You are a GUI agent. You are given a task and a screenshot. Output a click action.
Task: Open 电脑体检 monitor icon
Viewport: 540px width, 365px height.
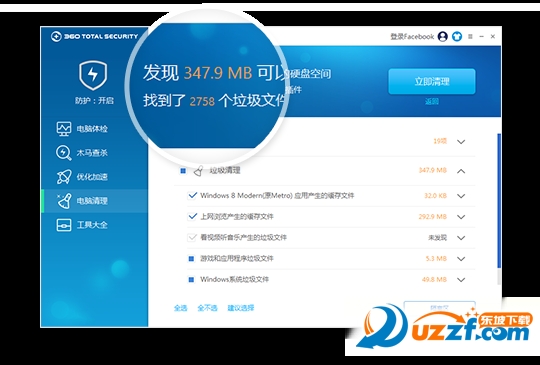click(x=64, y=128)
